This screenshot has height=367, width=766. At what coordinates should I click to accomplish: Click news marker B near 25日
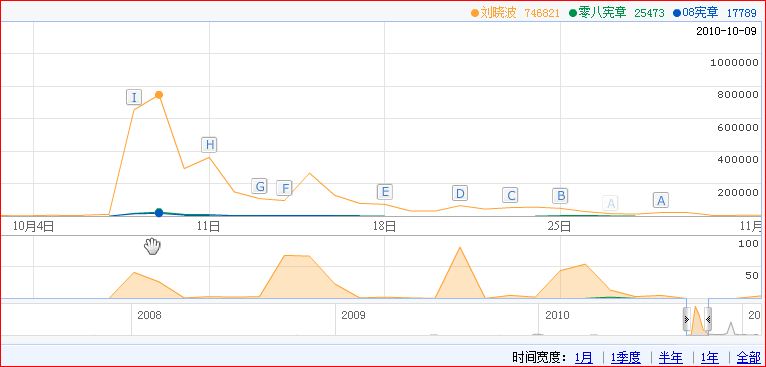560,196
